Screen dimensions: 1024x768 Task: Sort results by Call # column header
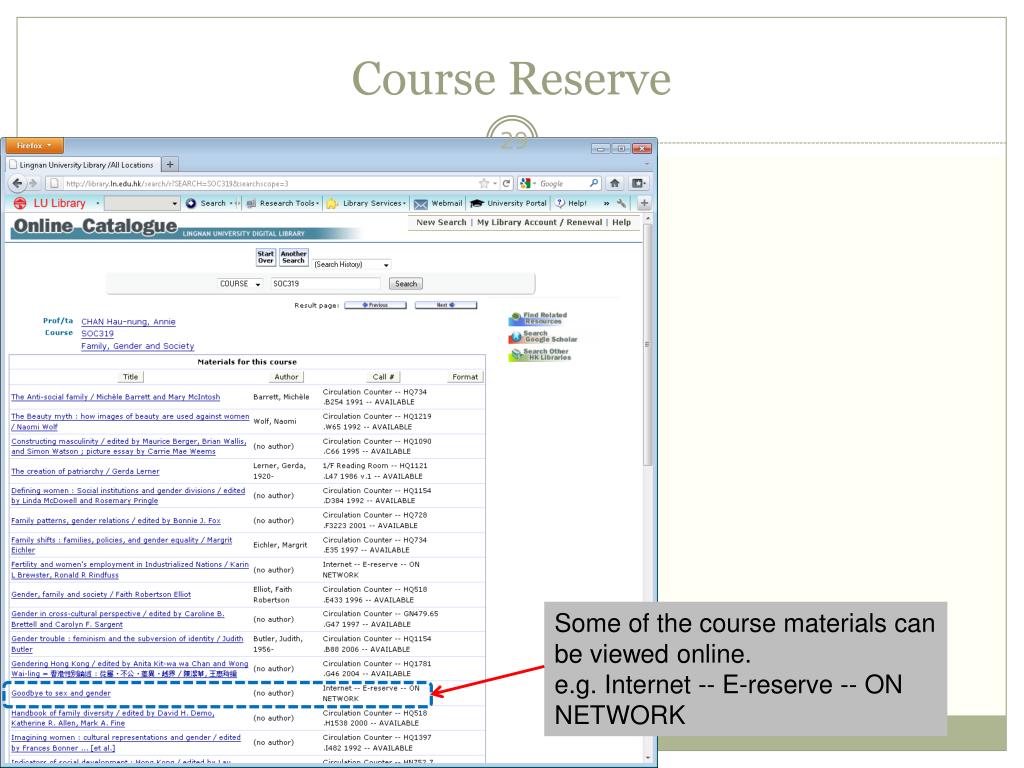pyautogui.click(x=383, y=377)
